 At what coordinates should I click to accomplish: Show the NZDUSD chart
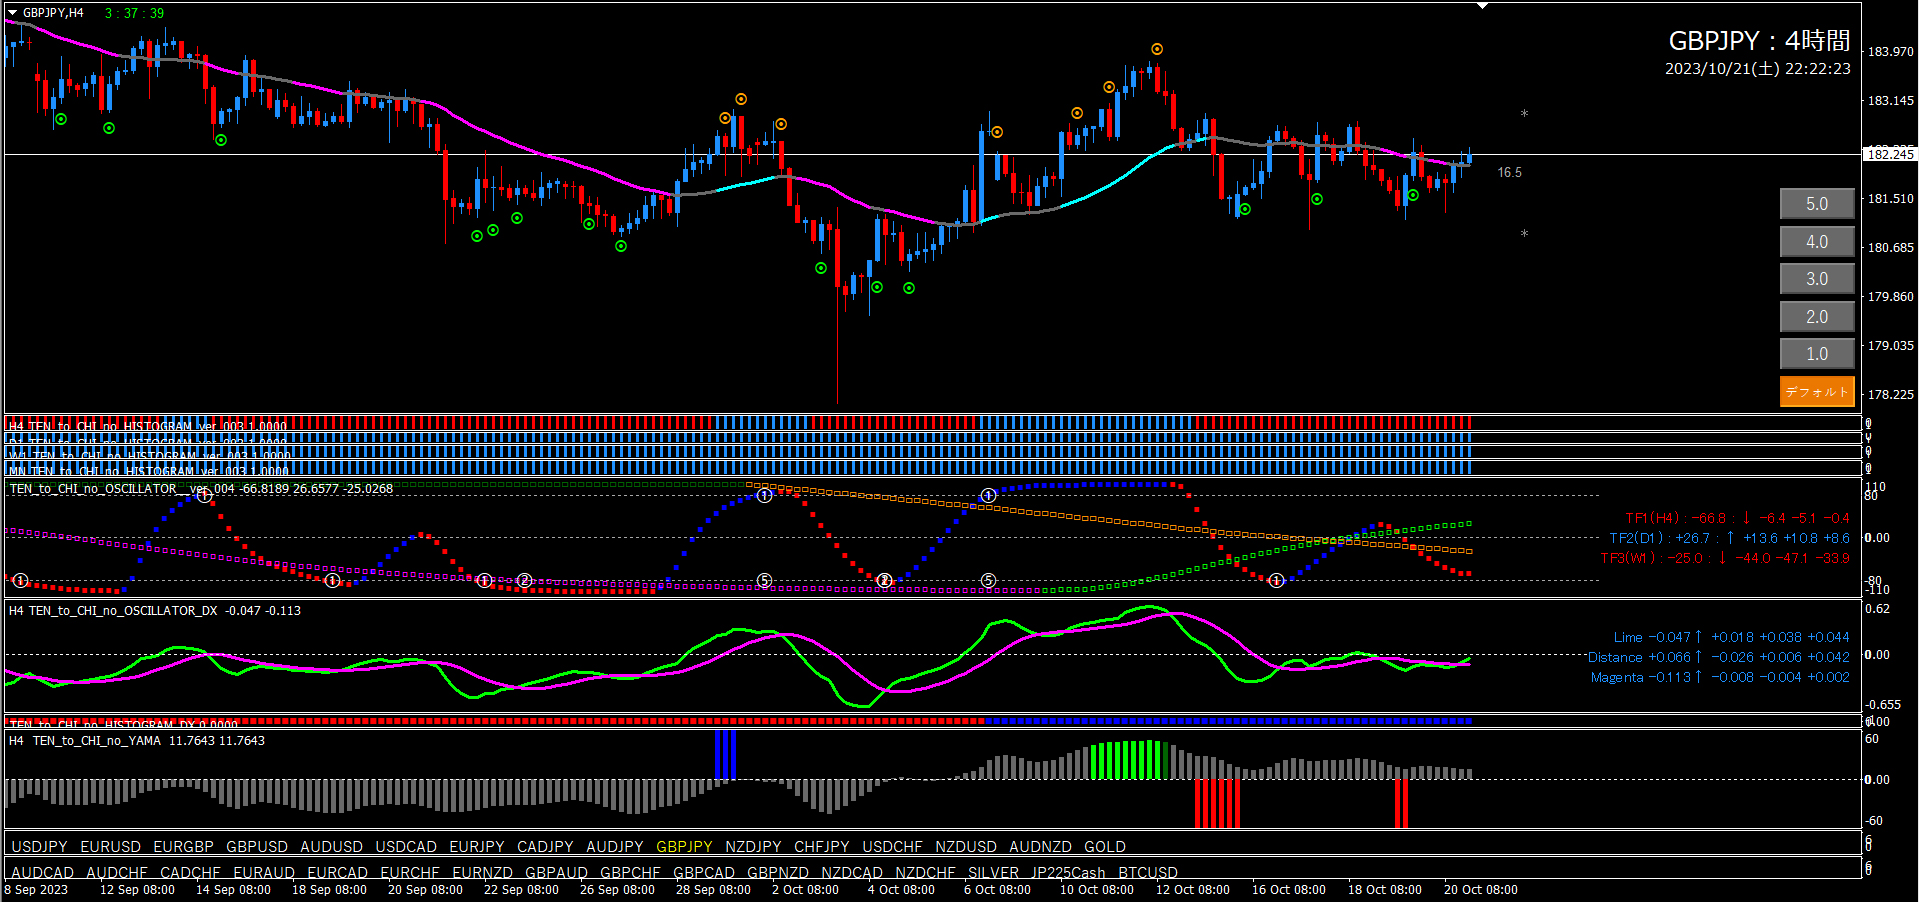[x=966, y=847]
